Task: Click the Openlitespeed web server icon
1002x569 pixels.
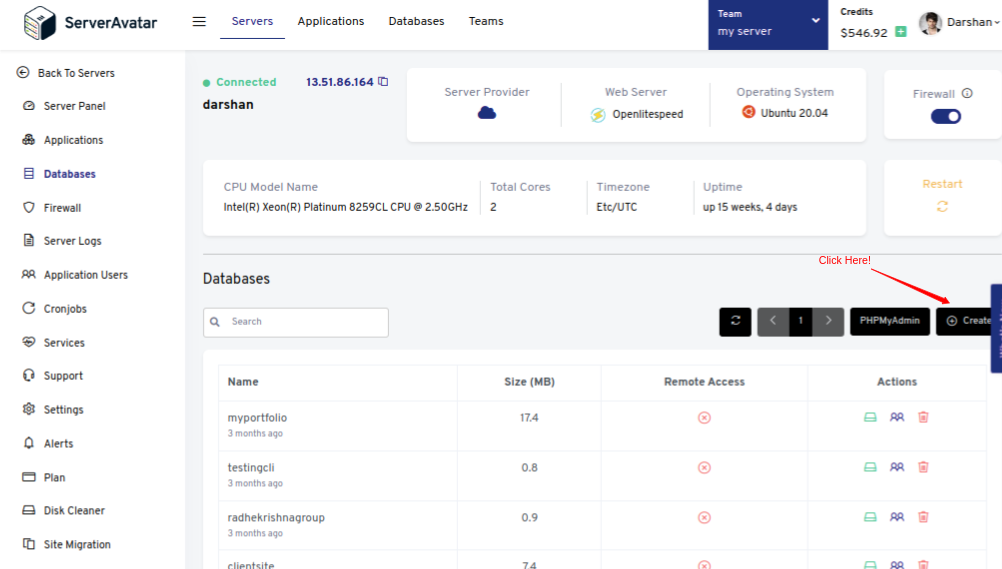Action: click(598, 114)
